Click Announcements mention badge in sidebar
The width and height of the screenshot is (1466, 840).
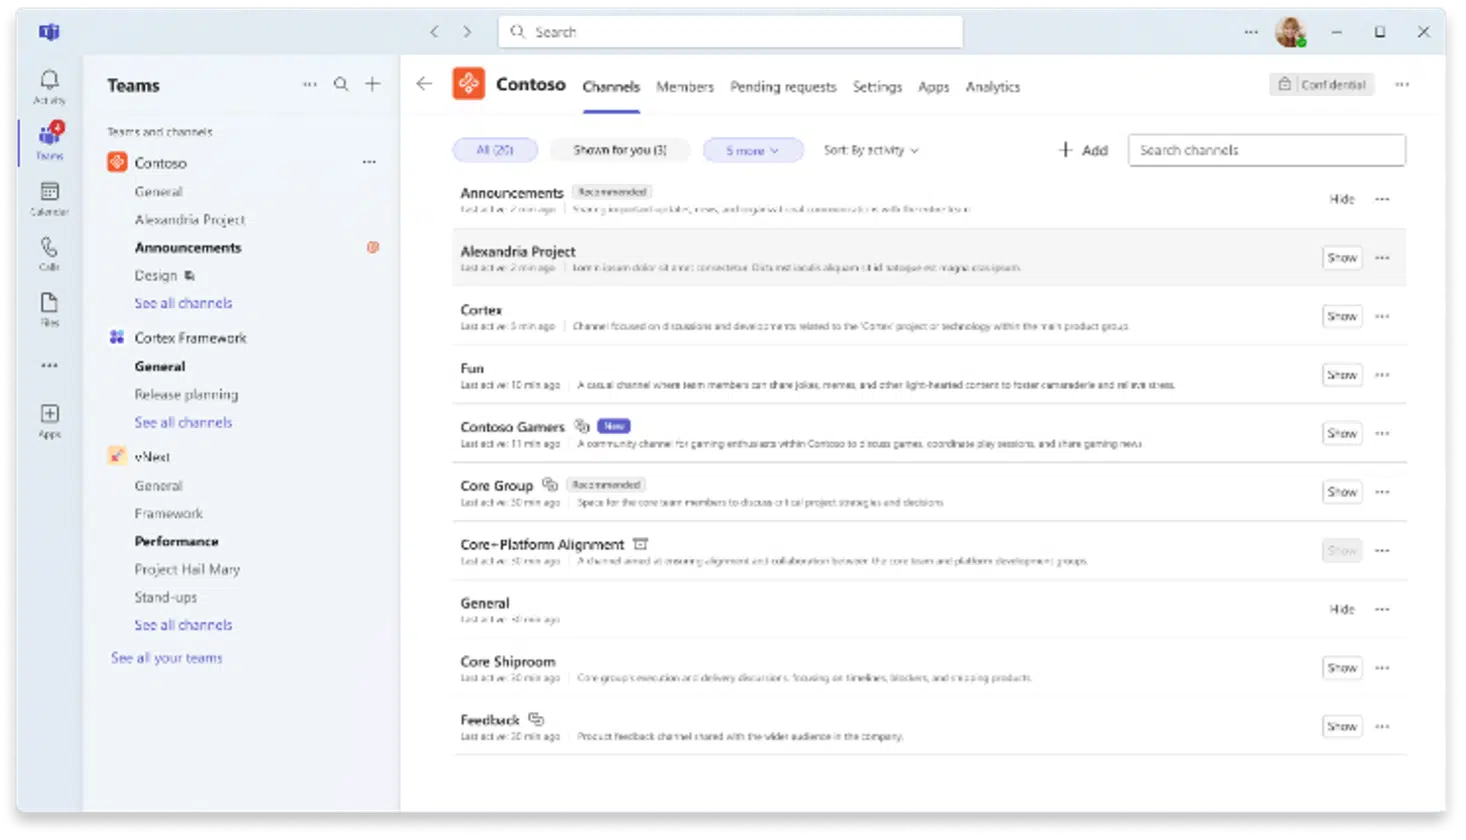pos(373,247)
